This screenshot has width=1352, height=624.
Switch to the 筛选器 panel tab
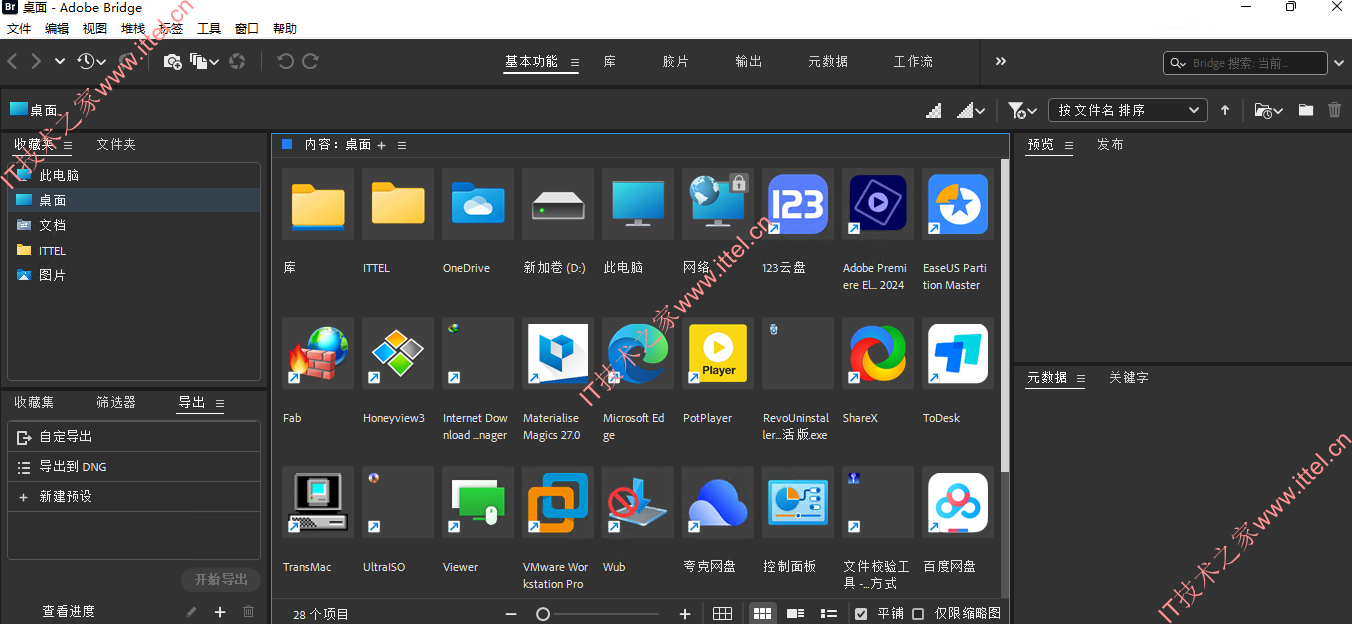[116, 403]
